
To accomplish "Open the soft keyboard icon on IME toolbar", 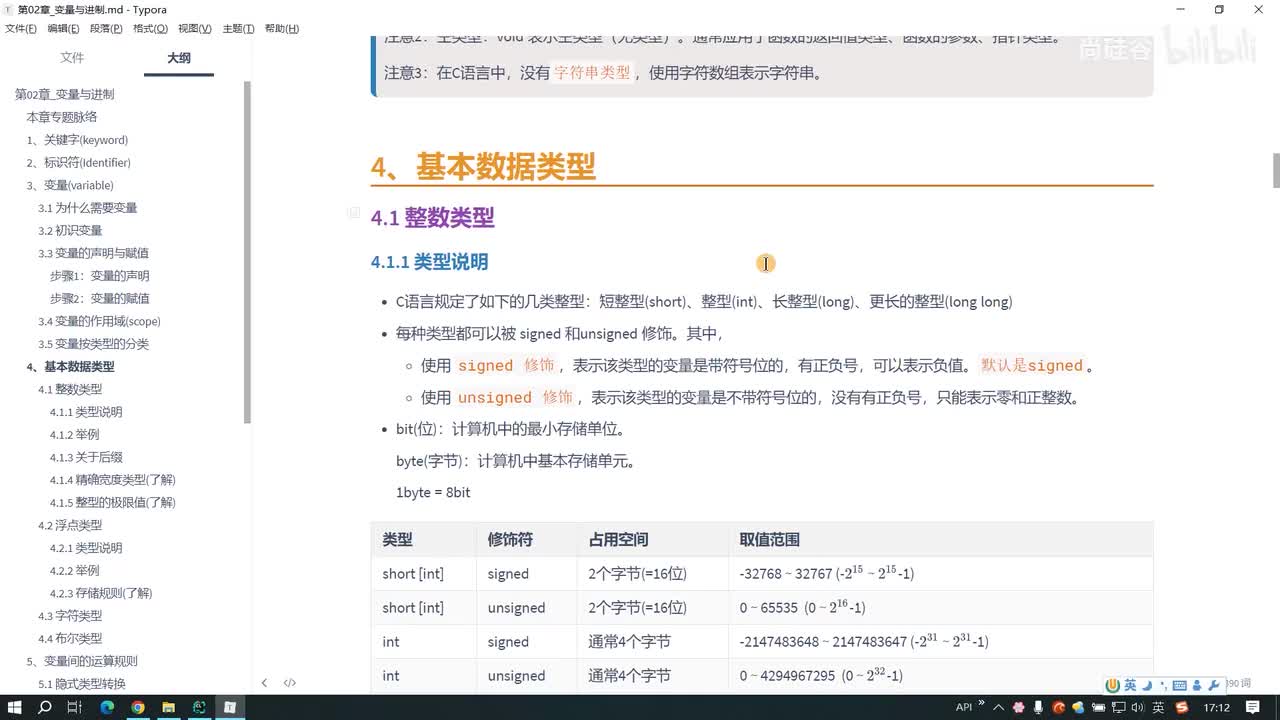I will tap(1180, 686).
